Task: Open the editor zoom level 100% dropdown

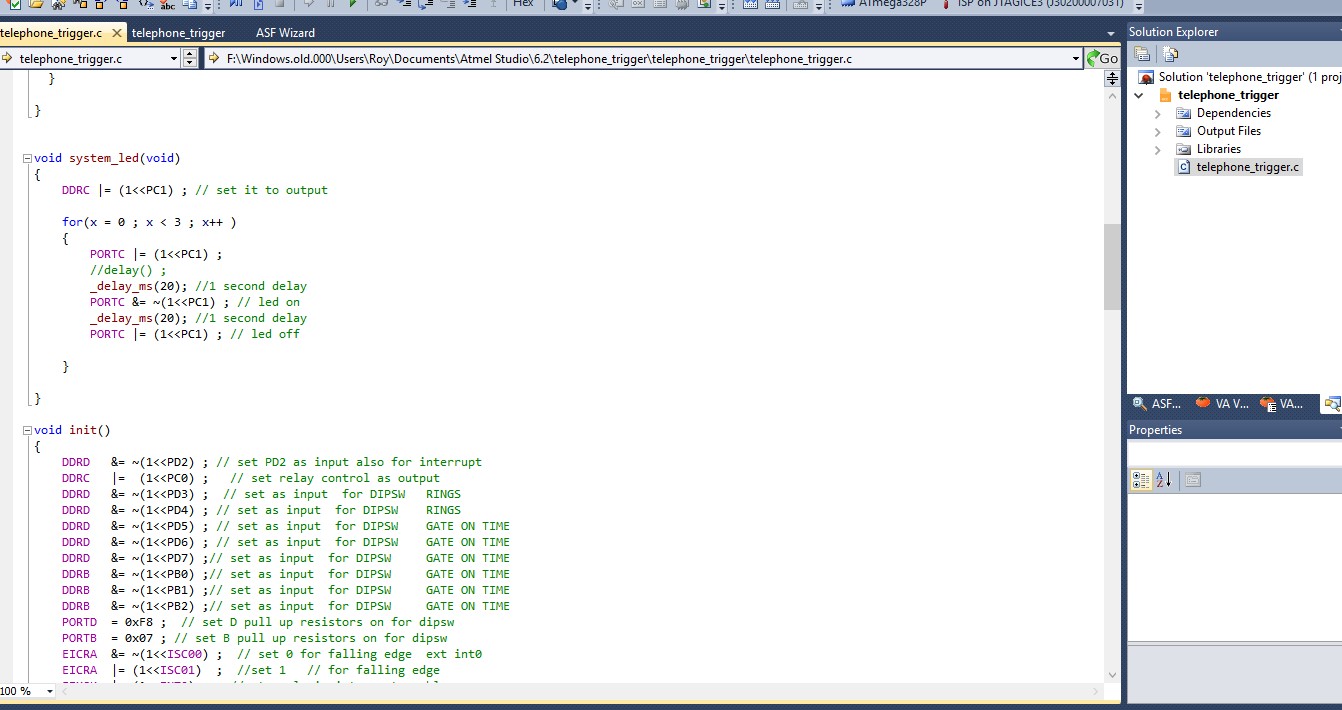Action: (x=50, y=691)
